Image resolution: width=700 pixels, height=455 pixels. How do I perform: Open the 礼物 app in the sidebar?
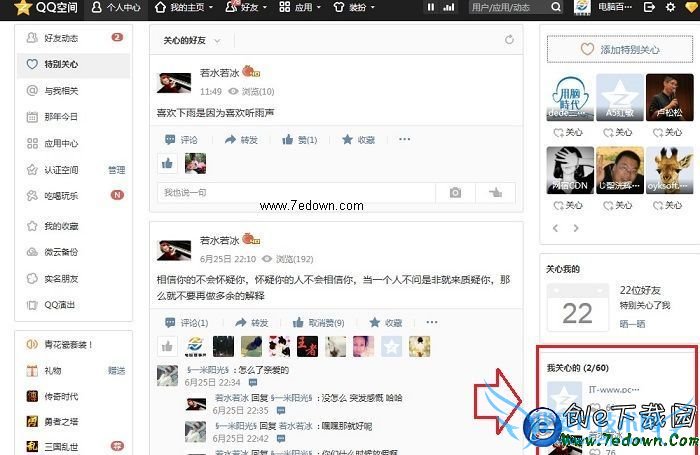click(53, 371)
